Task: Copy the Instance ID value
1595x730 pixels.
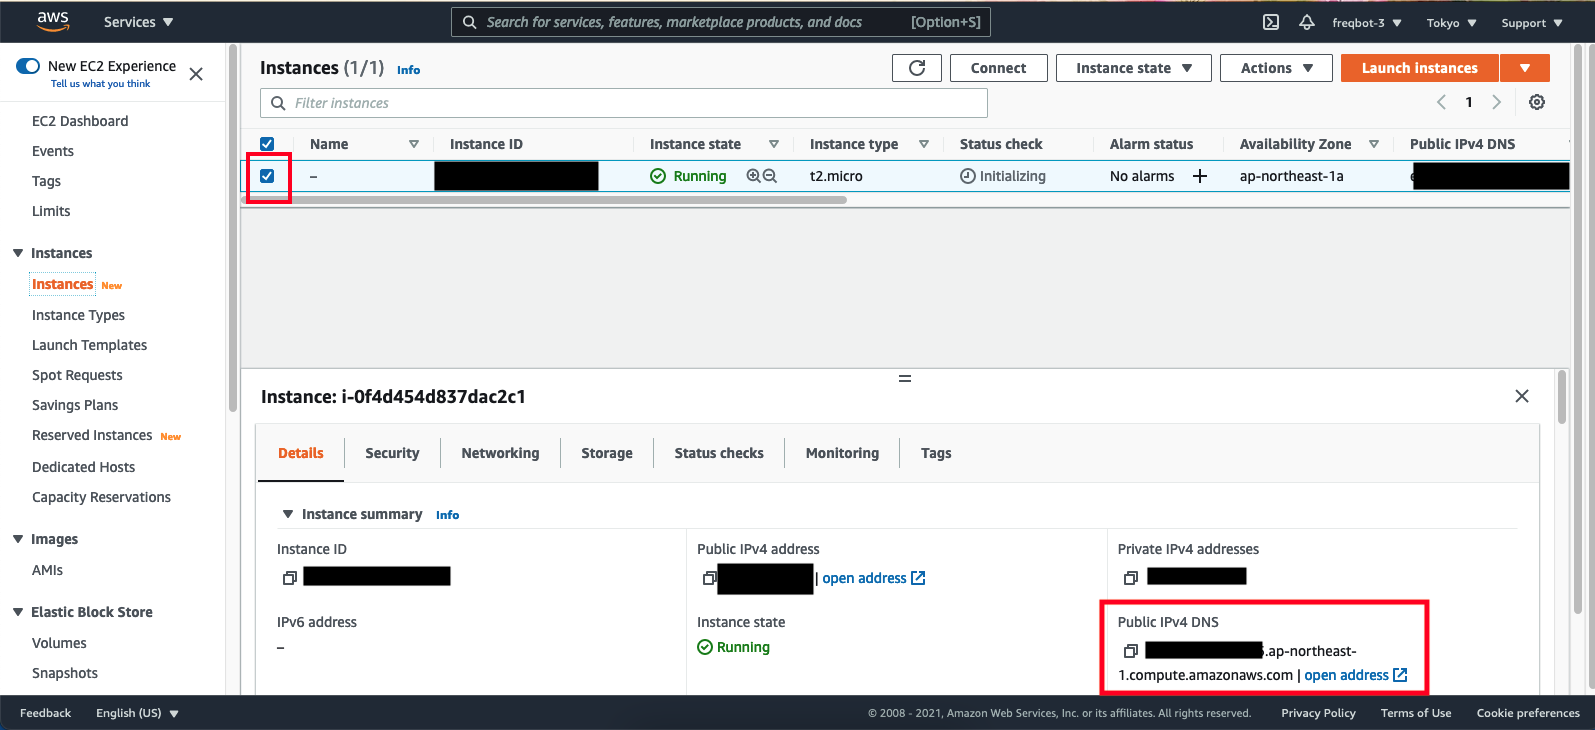Action: point(289,578)
